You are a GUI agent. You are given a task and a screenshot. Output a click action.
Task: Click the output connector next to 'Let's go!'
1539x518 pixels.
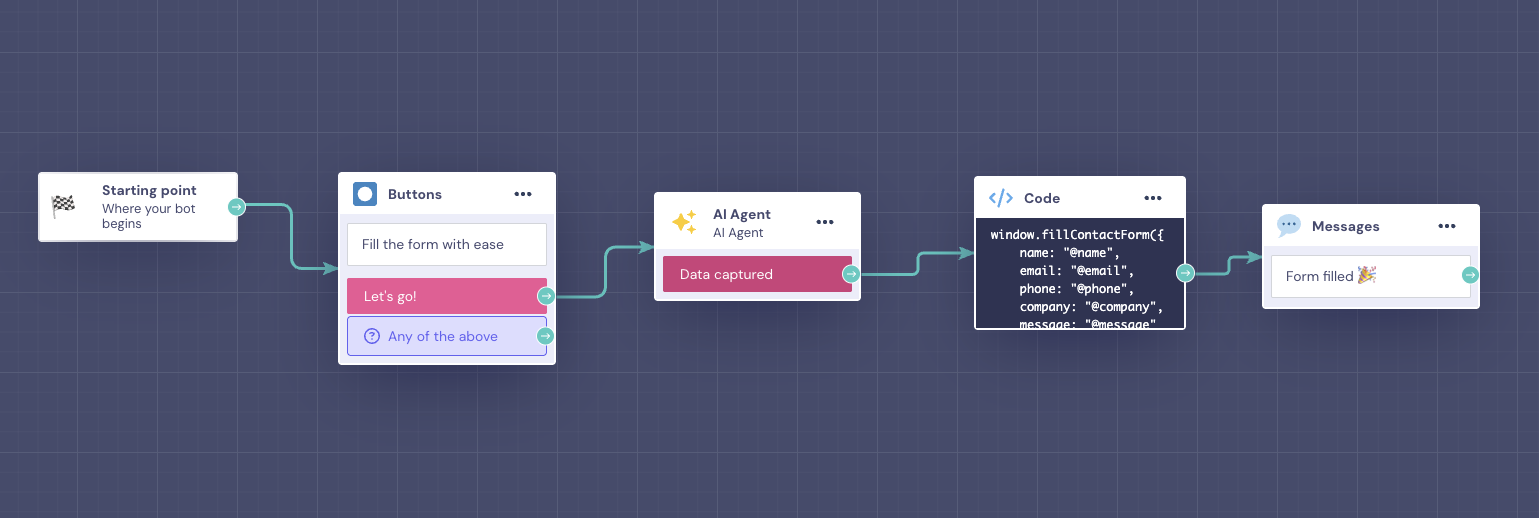546,296
